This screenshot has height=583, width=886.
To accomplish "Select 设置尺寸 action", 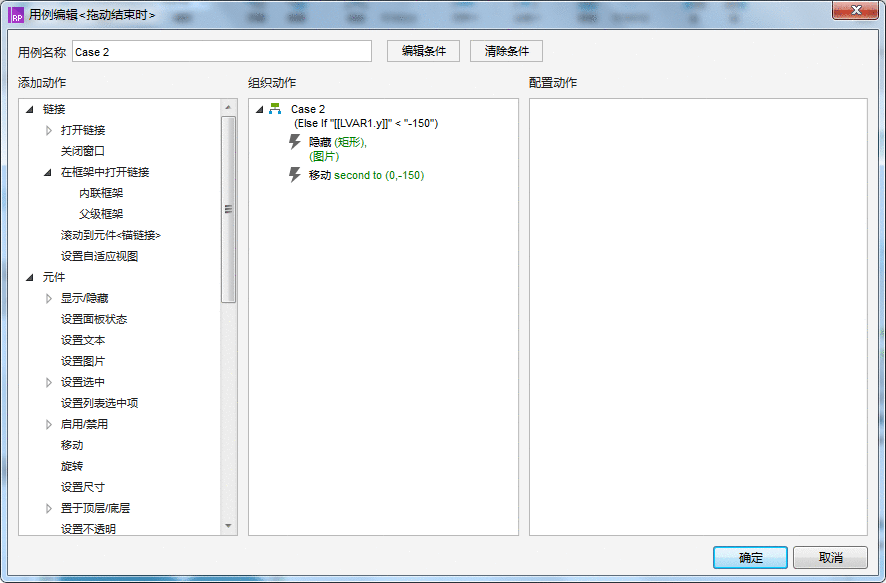I will (x=82, y=487).
